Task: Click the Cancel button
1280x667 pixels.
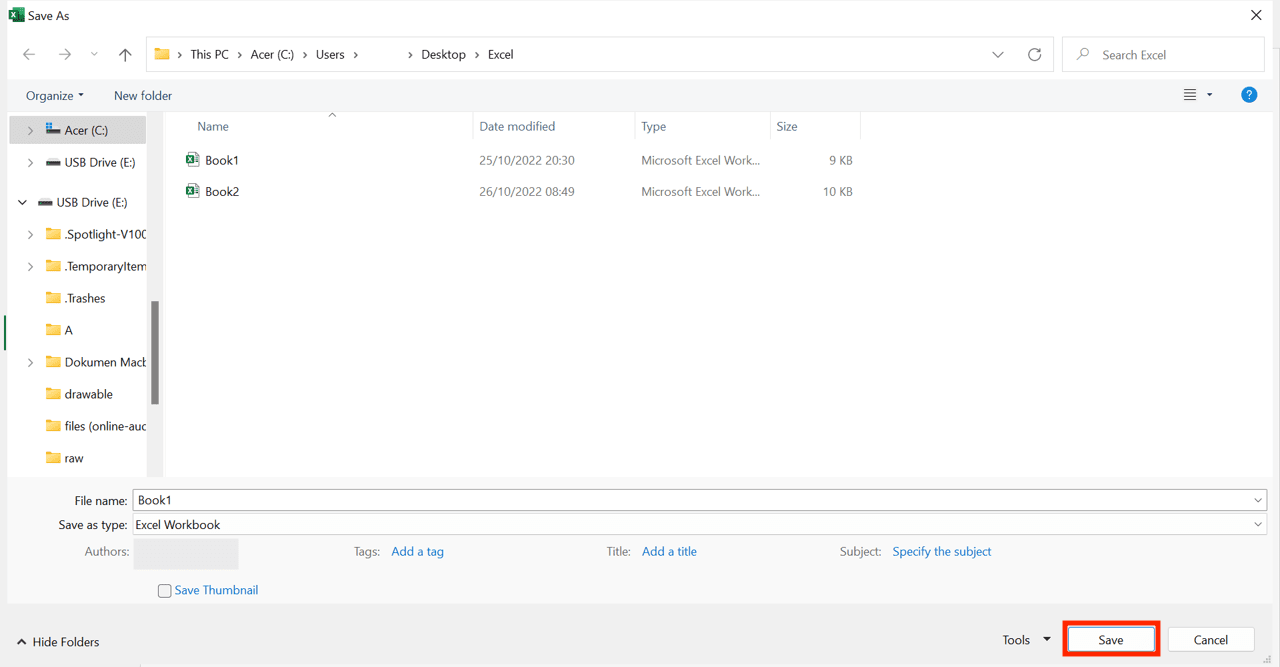Action: [1210, 640]
